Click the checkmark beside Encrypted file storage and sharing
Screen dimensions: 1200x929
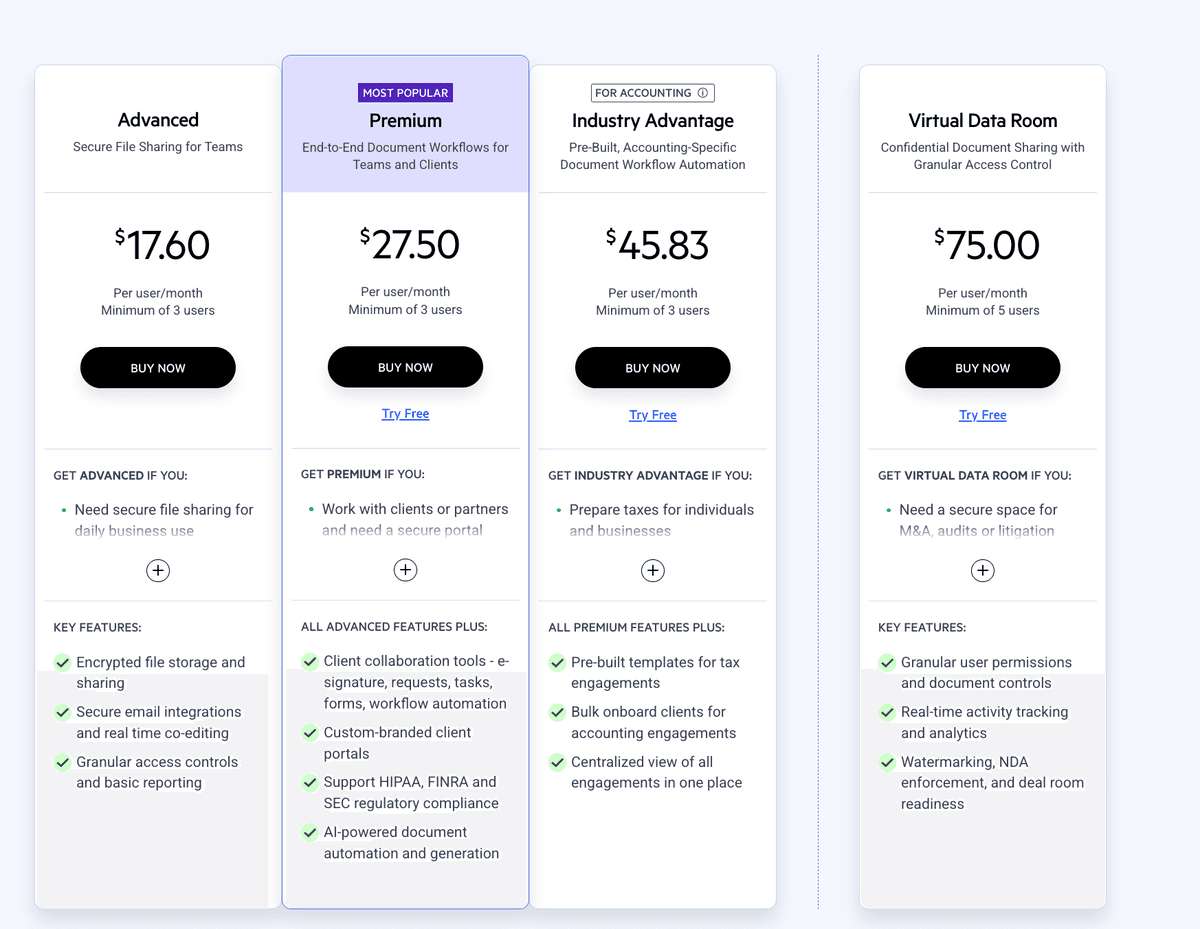(61, 662)
